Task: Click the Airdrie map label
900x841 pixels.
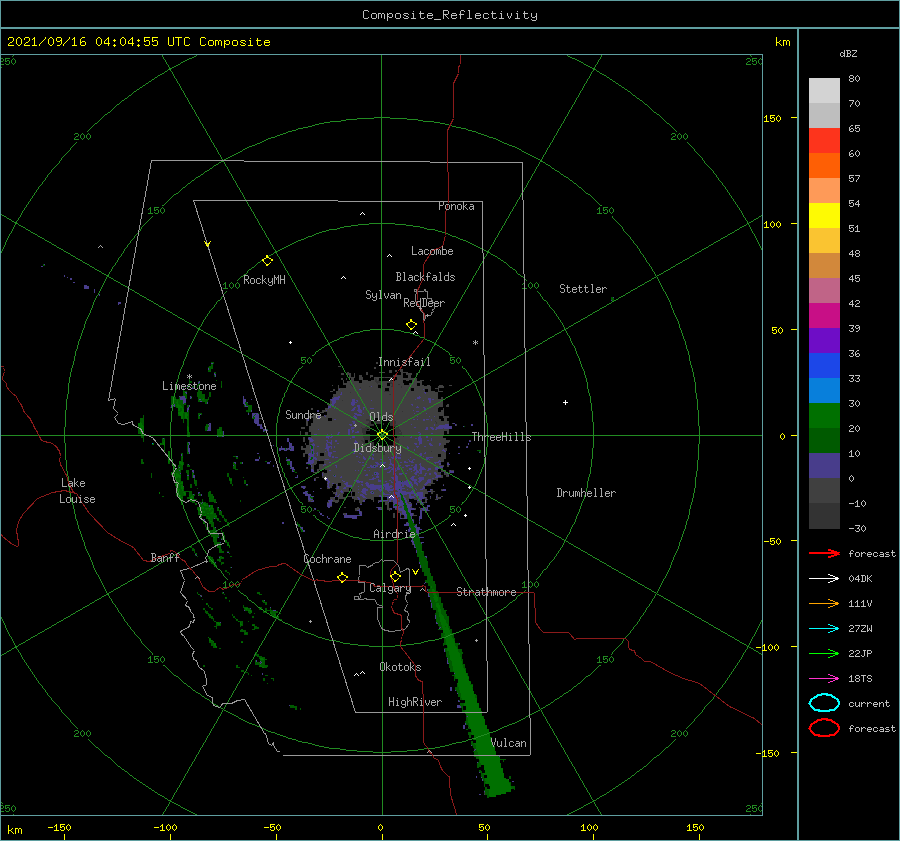Action: pyautogui.click(x=394, y=534)
